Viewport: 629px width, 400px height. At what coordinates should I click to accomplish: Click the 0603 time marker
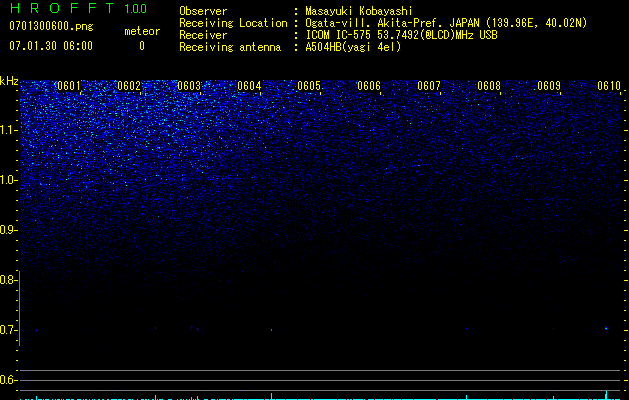click(x=189, y=86)
